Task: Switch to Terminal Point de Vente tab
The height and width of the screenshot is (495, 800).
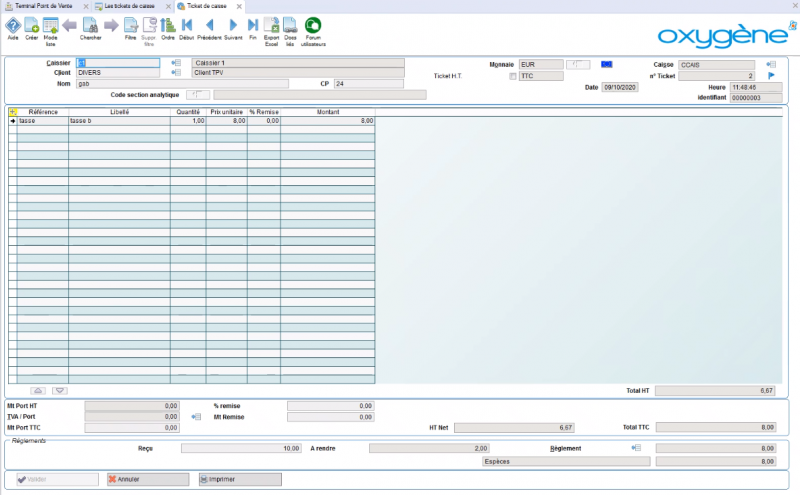Action: pyautogui.click(x=40, y=6)
